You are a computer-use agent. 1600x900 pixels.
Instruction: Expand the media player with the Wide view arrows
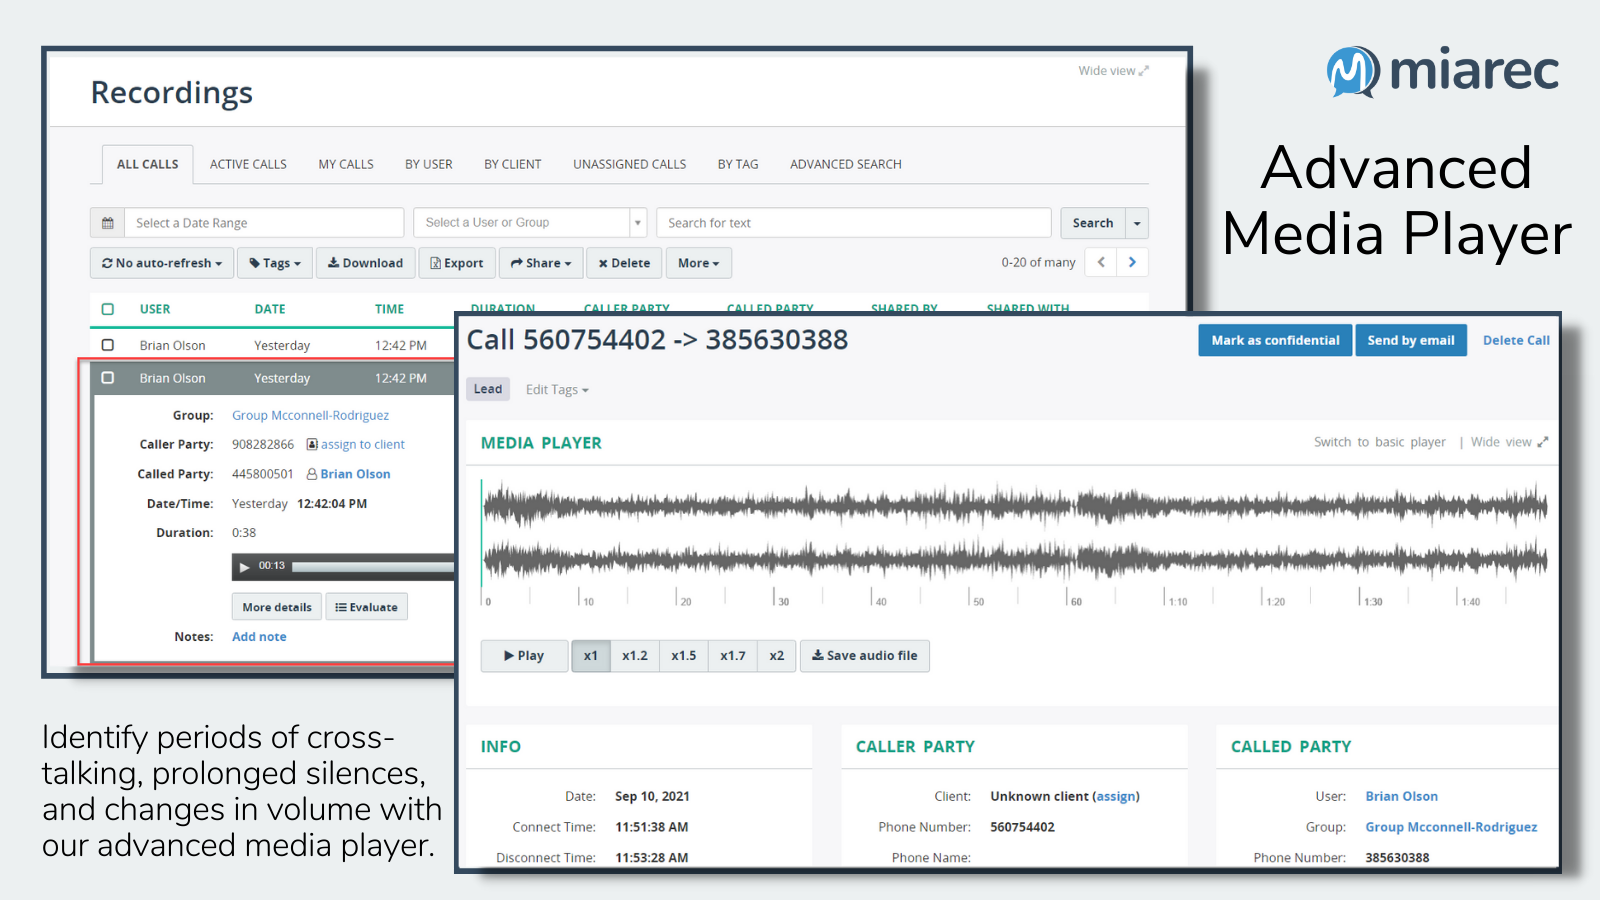point(1541,441)
